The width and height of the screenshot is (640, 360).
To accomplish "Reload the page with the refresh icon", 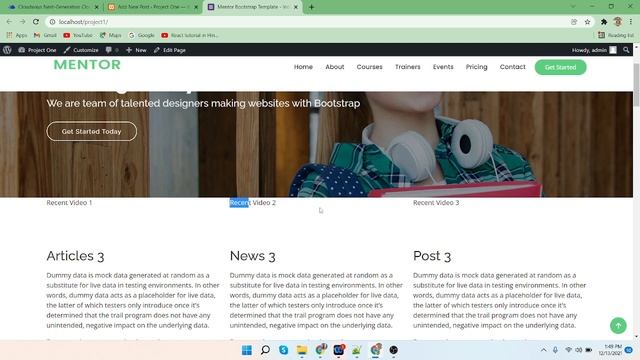I will click(x=36, y=22).
